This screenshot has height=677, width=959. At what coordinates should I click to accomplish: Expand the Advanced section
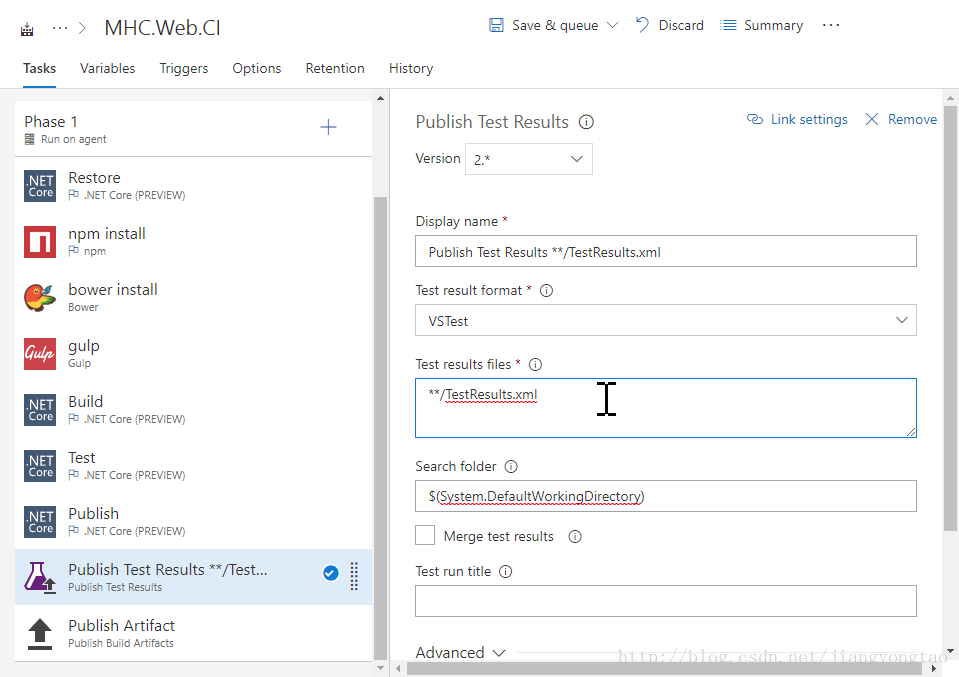[x=461, y=653]
